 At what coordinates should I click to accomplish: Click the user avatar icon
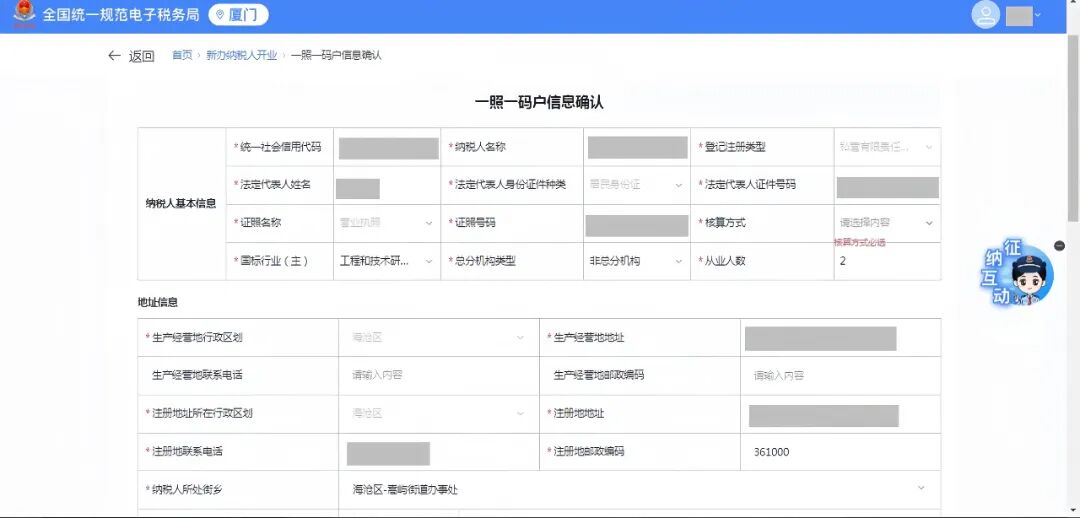pos(986,15)
